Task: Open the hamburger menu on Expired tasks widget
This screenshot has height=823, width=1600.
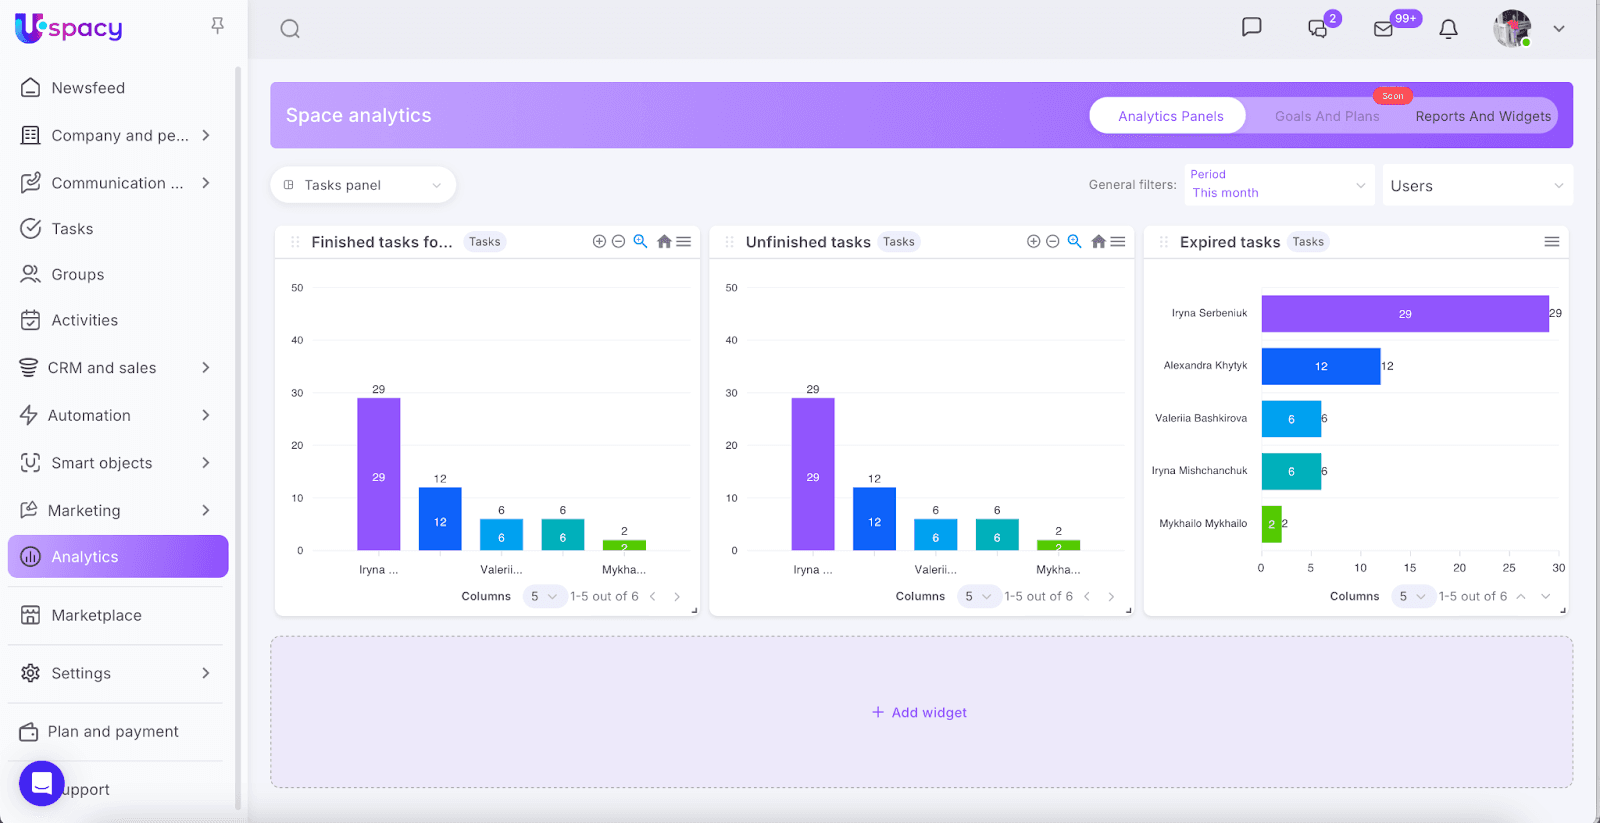Action: click(1551, 241)
